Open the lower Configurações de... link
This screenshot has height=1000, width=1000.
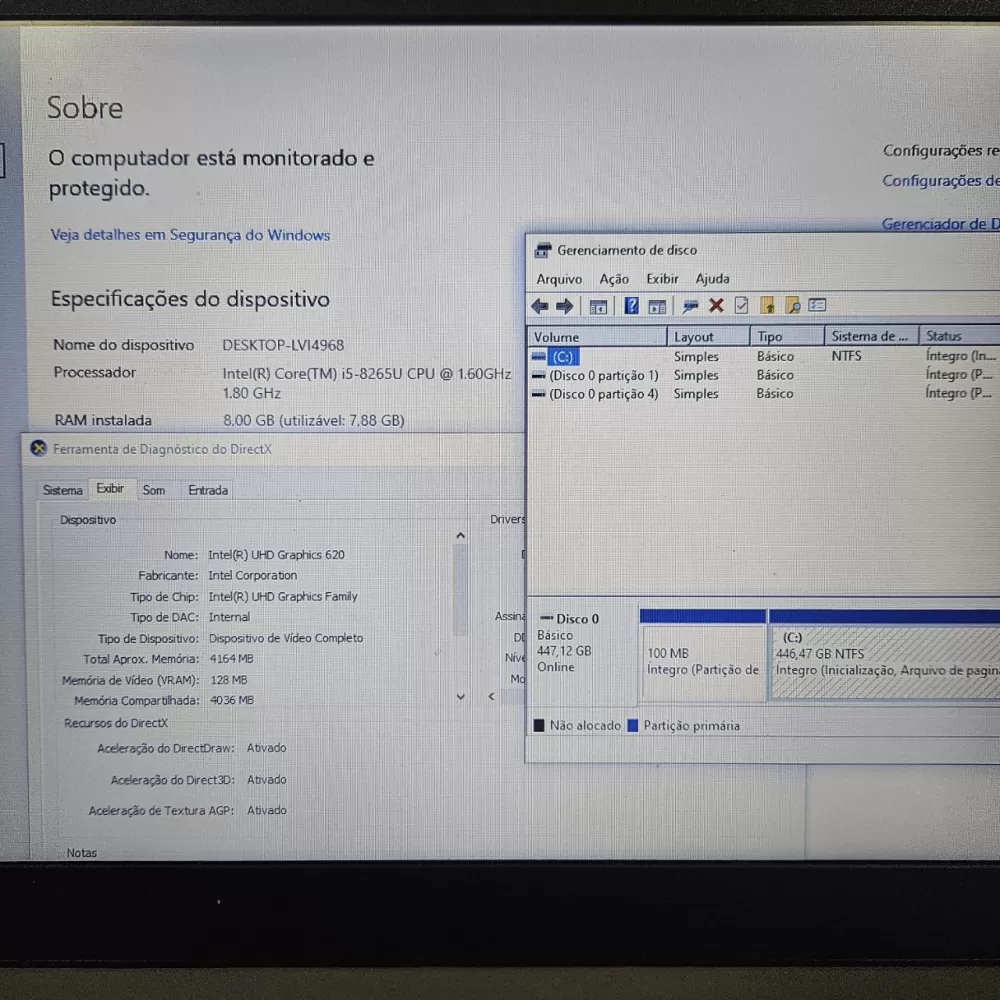pos(941,181)
